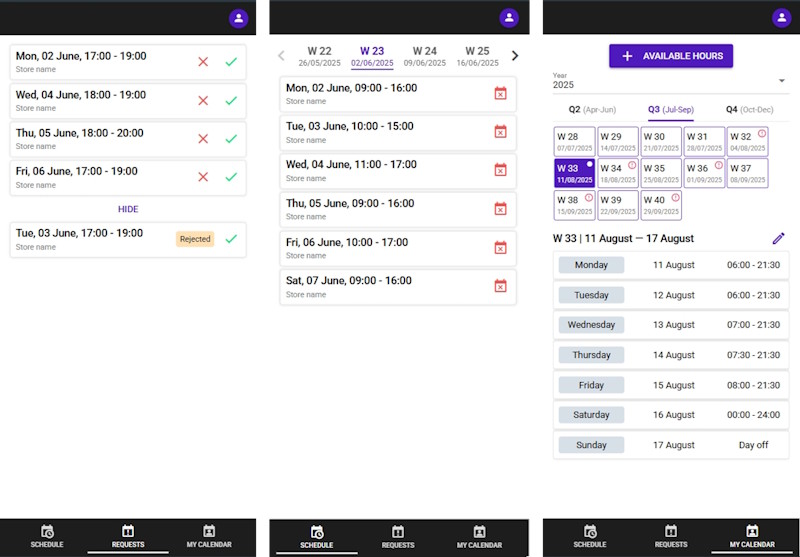Go to next weeks with right chevron
Image resolution: width=800 pixels, height=557 pixels.
tap(515, 56)
